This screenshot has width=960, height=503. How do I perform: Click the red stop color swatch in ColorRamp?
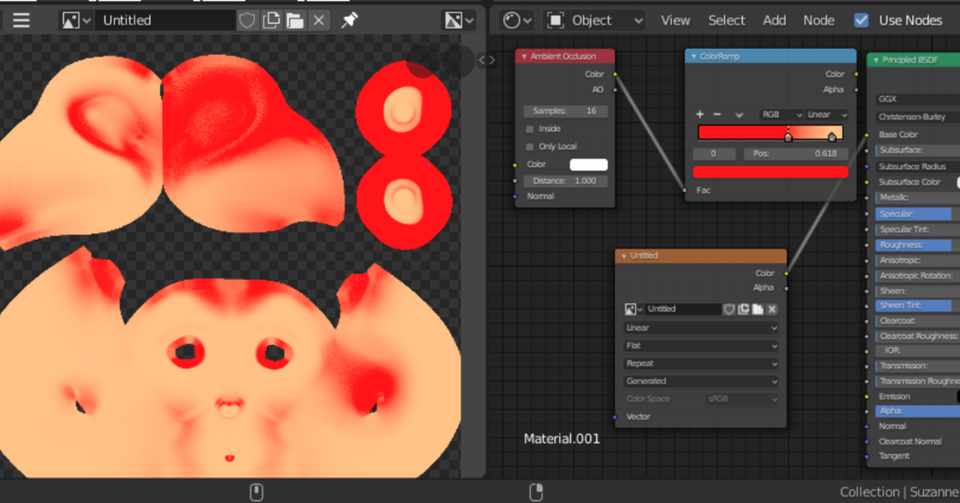point(770,172)
